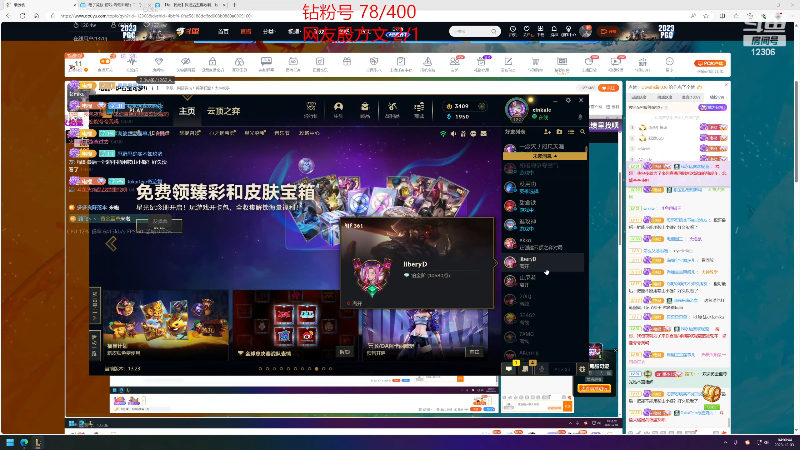Toggle the speaker sound icon in client sub-bar
The image size is (800, 450).
point(453,134)
